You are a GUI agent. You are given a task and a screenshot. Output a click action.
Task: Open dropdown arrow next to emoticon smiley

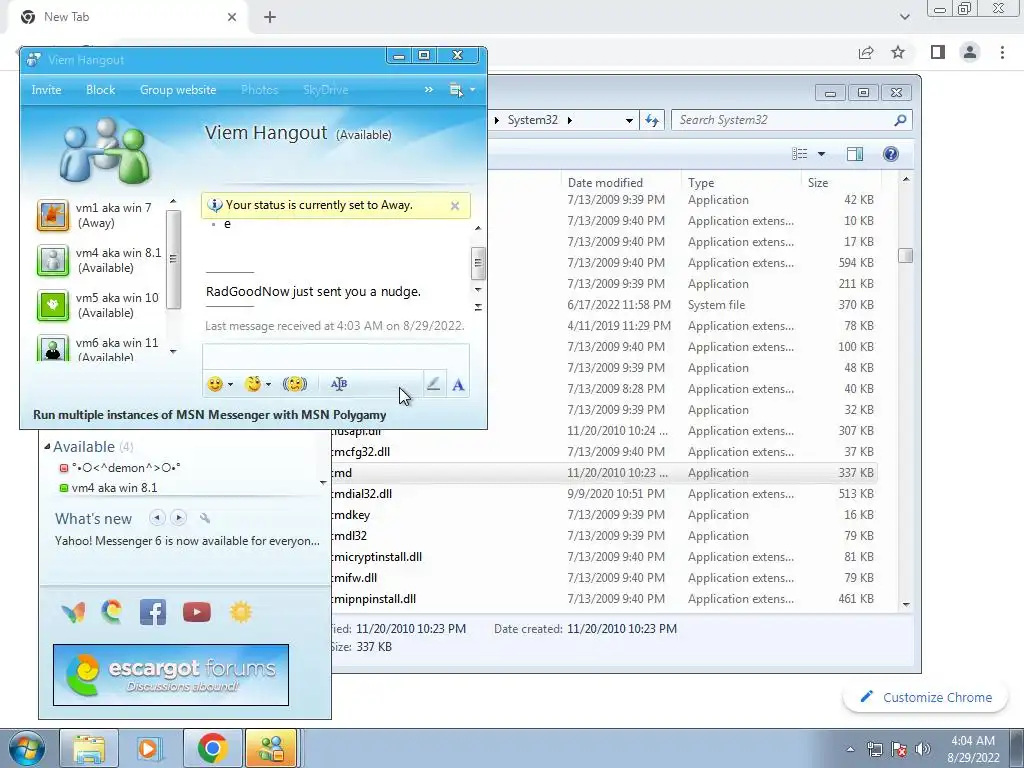(230, 385)
